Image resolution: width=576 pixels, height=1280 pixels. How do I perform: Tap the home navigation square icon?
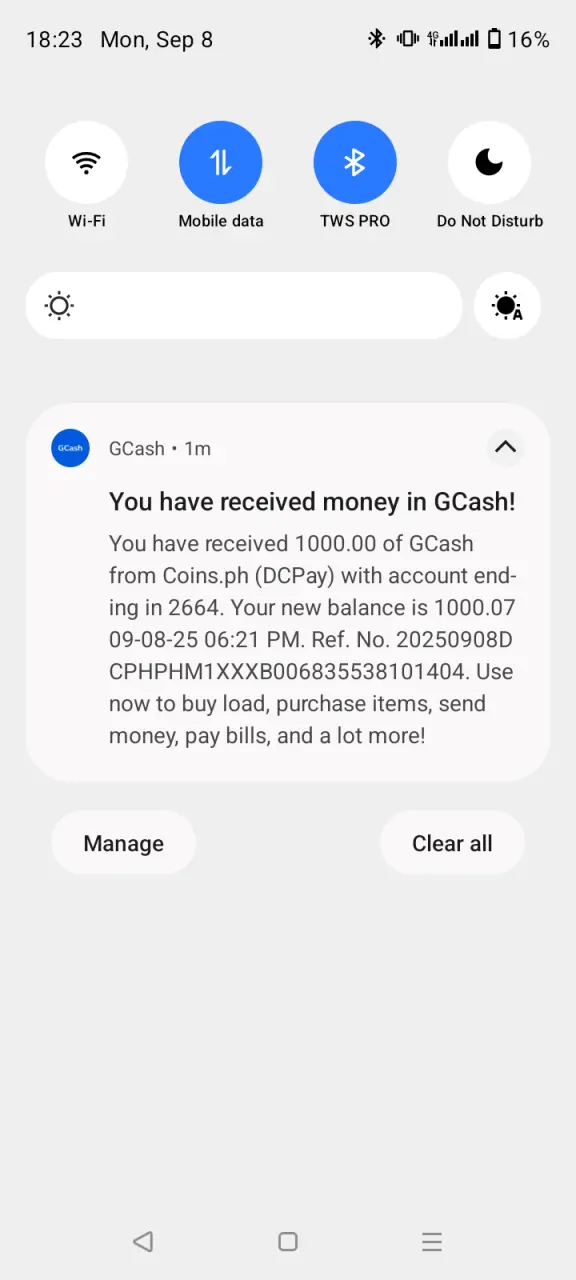tap(288, 1242)
